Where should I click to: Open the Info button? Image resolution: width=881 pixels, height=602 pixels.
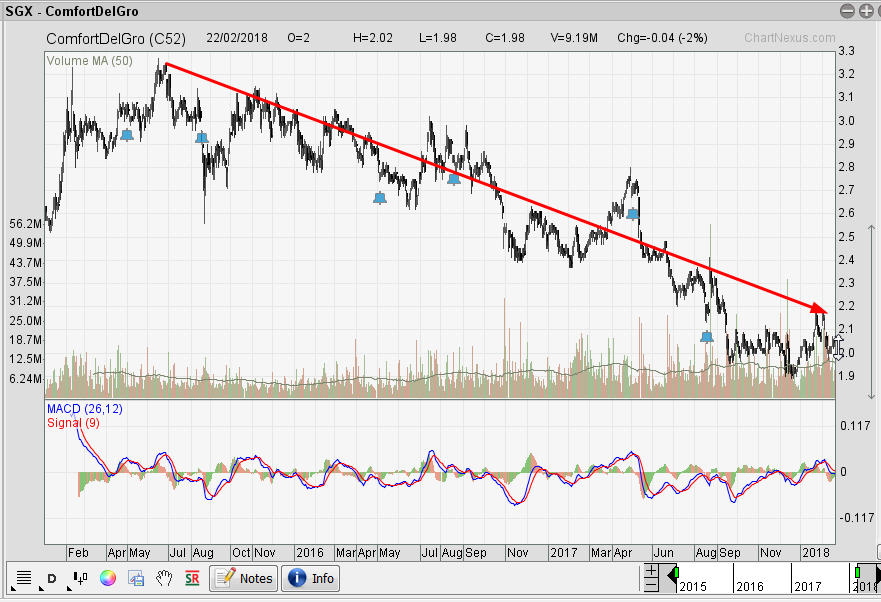coord(311,578)
